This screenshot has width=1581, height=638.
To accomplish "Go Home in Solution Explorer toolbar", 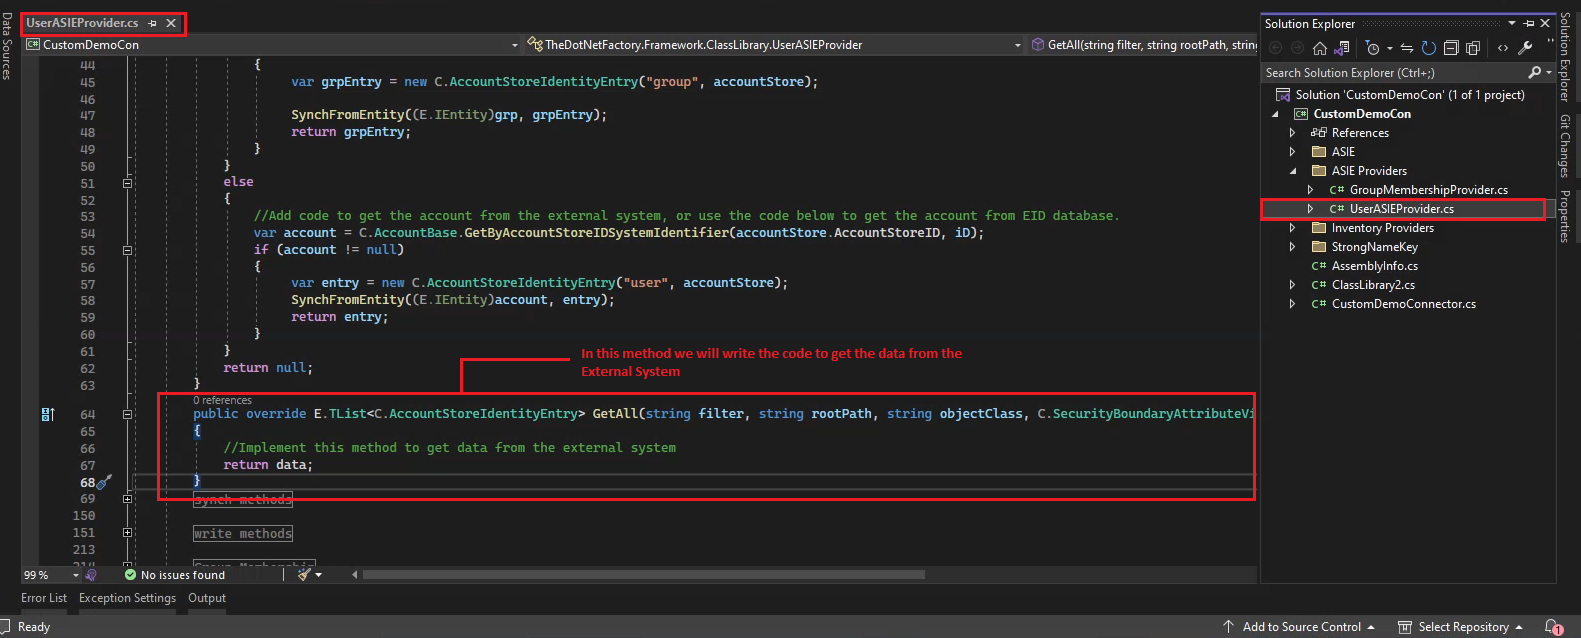I will 1320,48.
